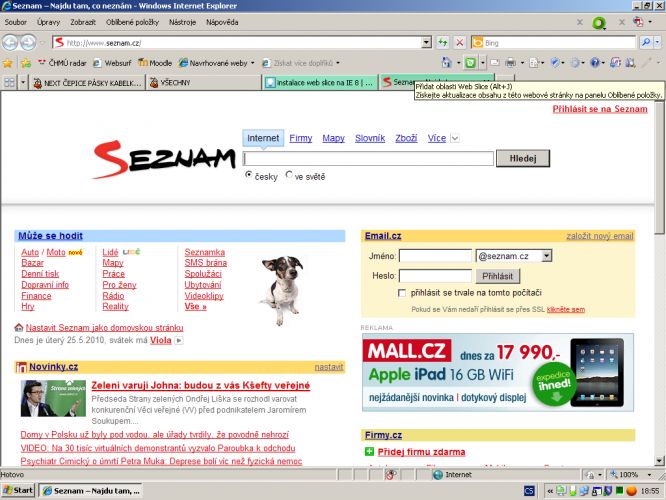The image size is (666, 500).
Task: Click the Home icon in command bar
Action: (446, 63)
